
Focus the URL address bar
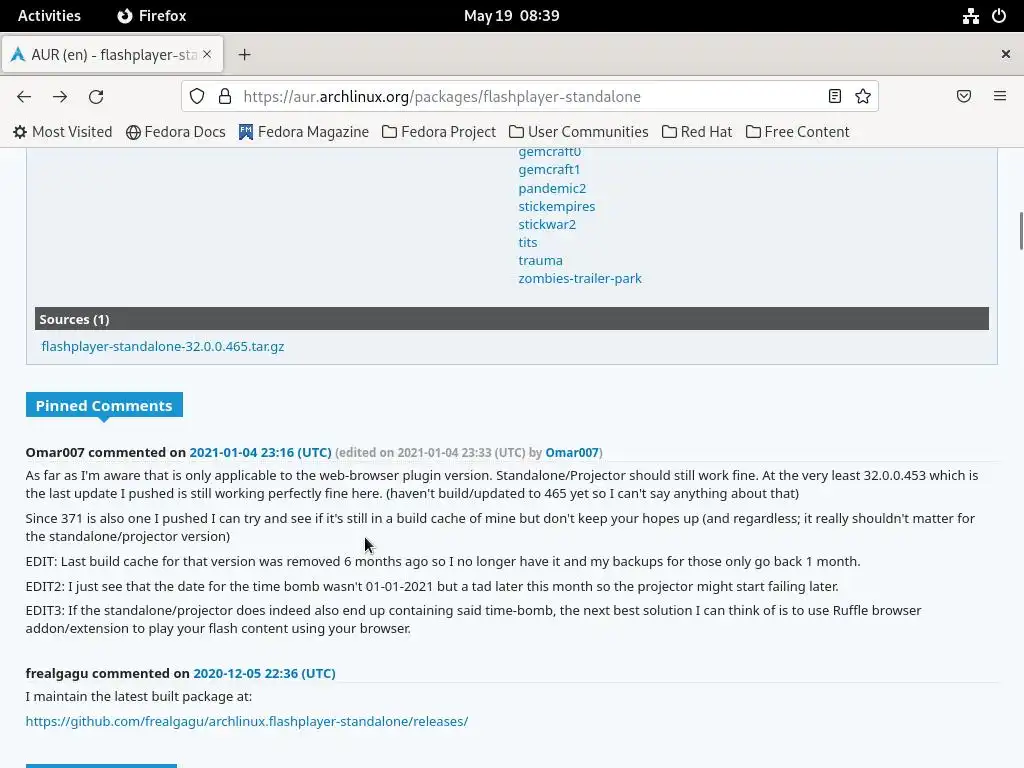tap(529, 97)
